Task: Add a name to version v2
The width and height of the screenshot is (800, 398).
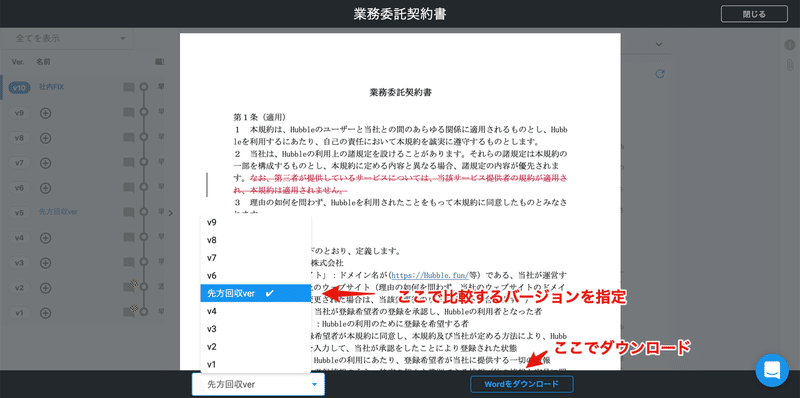Action: 45,288
